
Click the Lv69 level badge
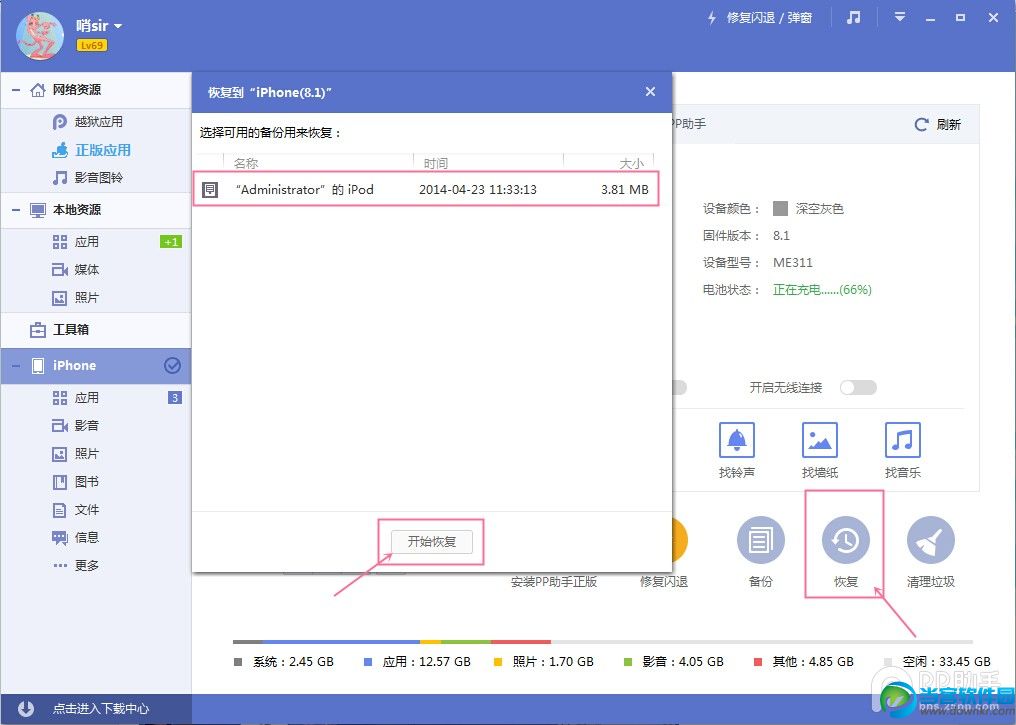91,45
